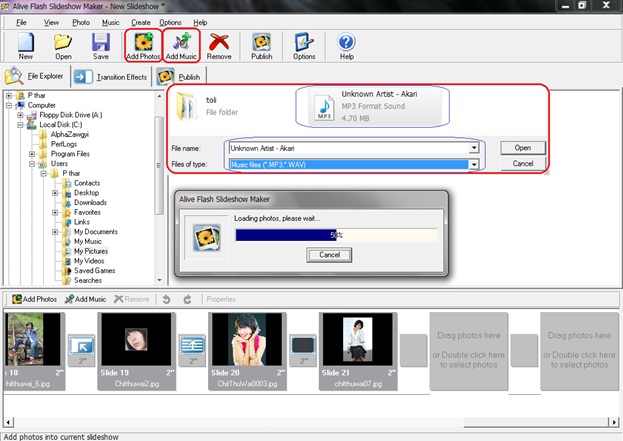Click the slide strip scroll-right arrow
This screenshot has height=441, width=623.
pyautogui.click(x=614, y=422)
